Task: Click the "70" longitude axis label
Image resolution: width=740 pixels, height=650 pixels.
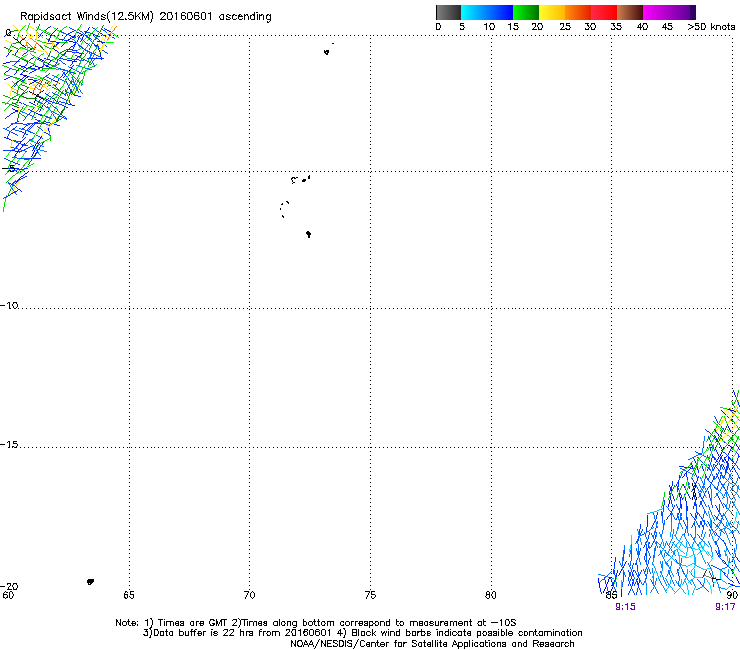Action: [249, 595]
